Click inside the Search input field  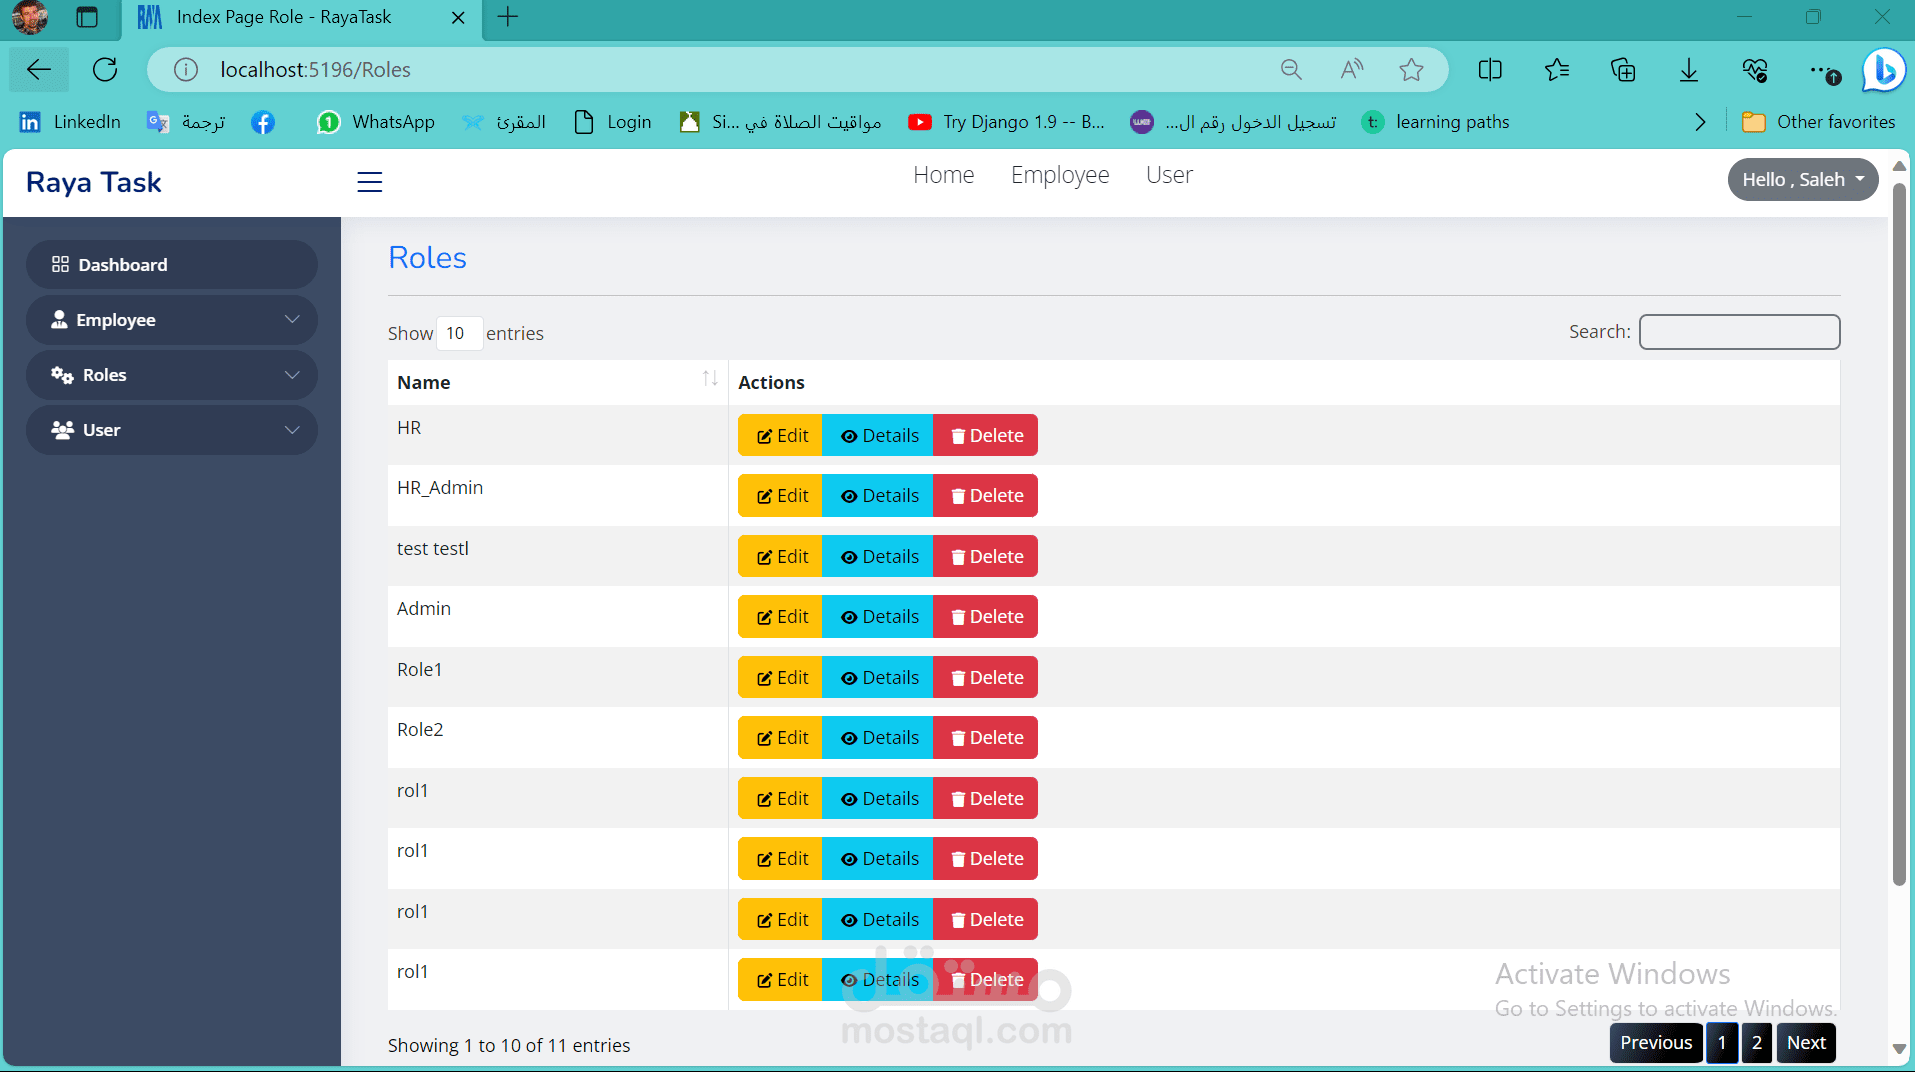click(x=1738, y=332)
